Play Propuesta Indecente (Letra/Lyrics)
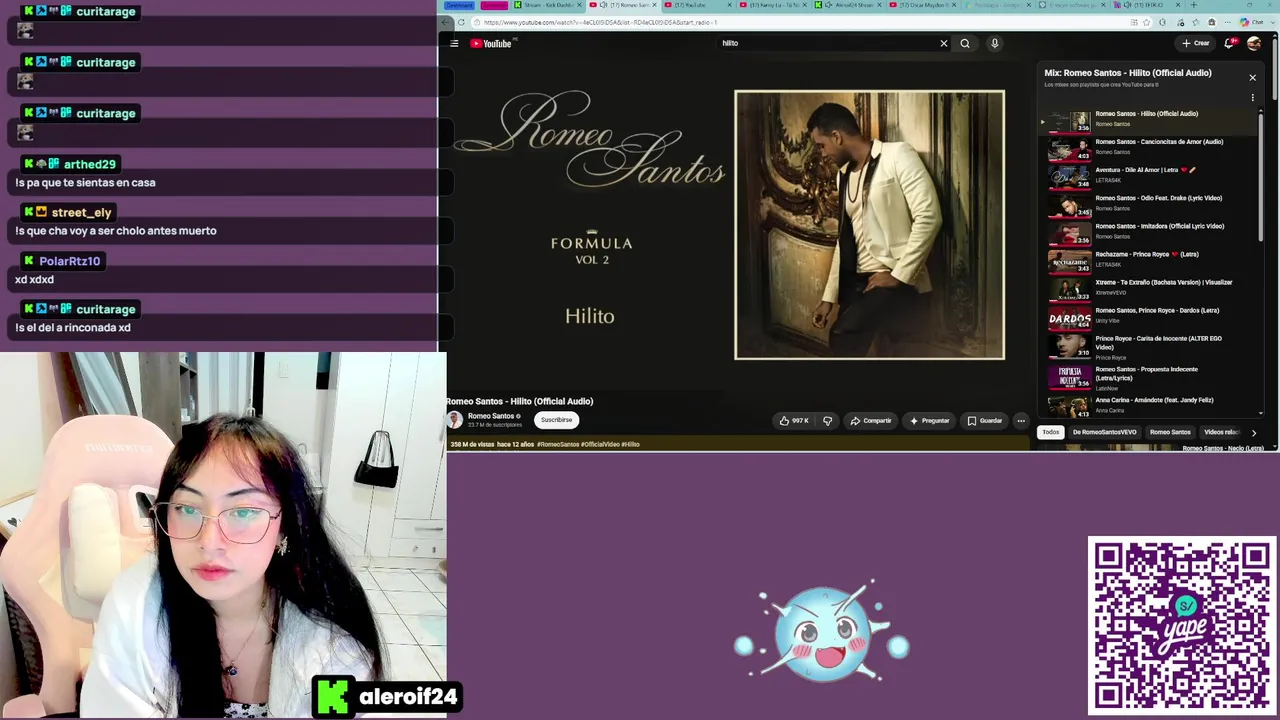The image size is (1280, 720). click(1148, 376)
